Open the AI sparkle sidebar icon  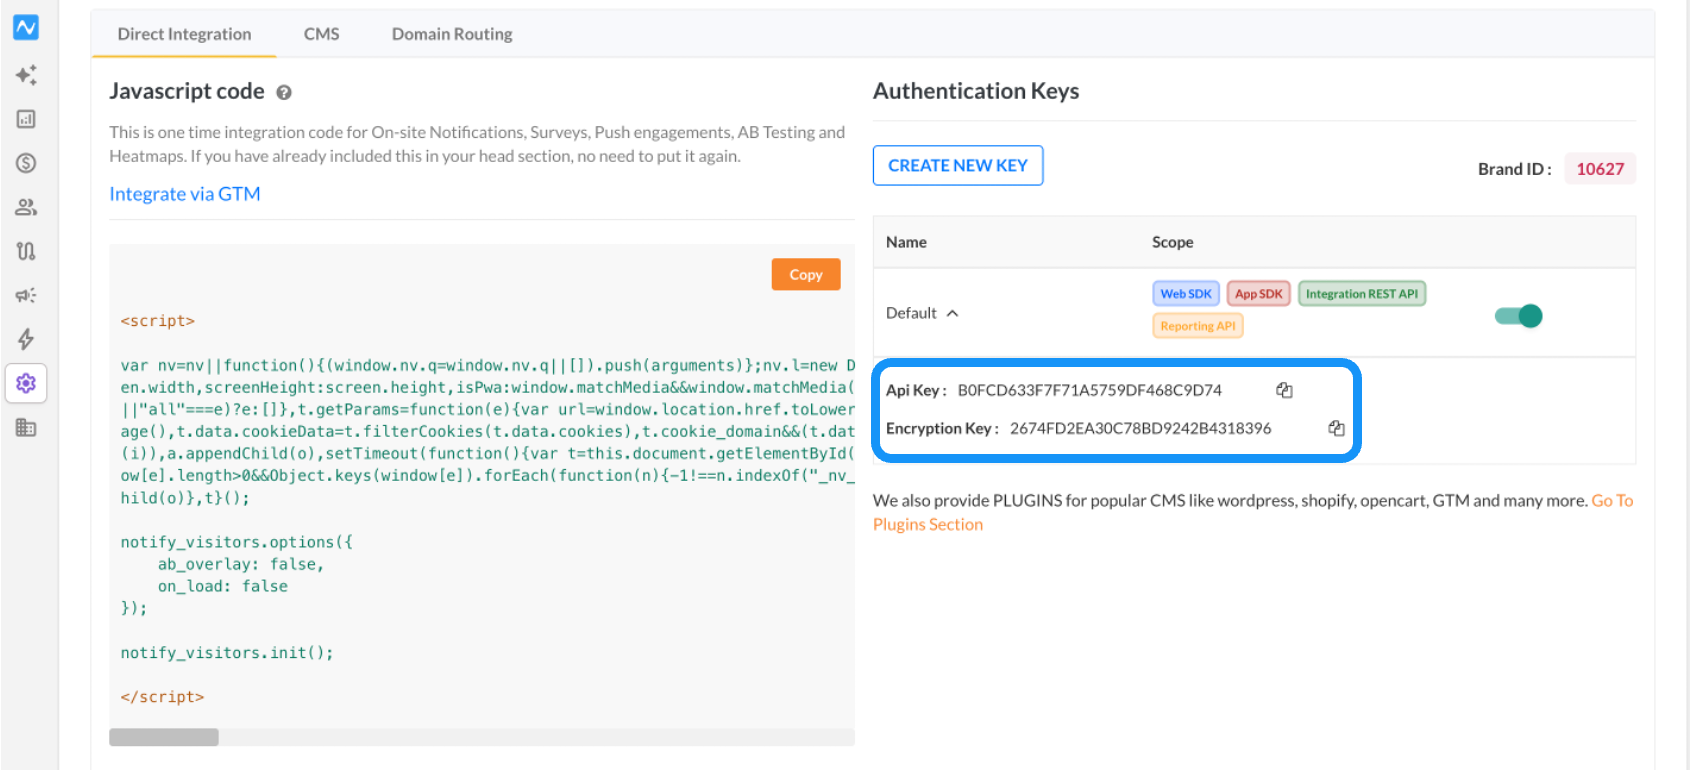[26, 75]
